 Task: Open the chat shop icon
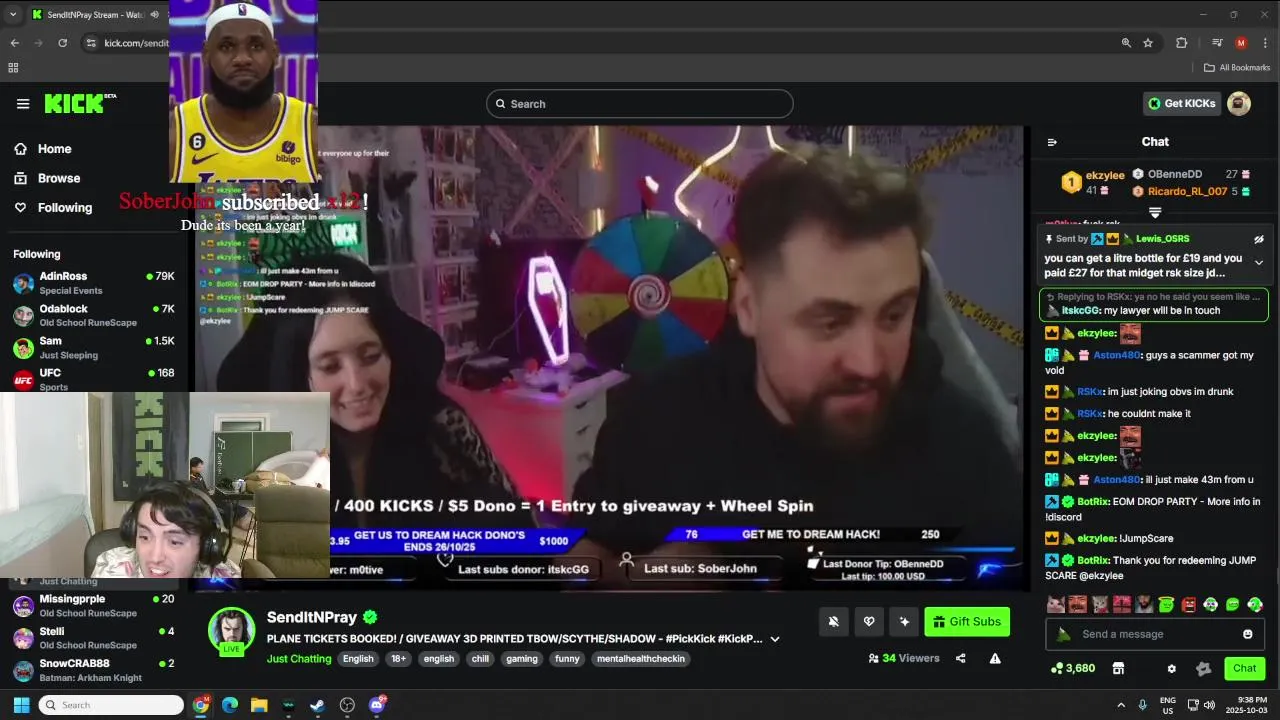1118,668
